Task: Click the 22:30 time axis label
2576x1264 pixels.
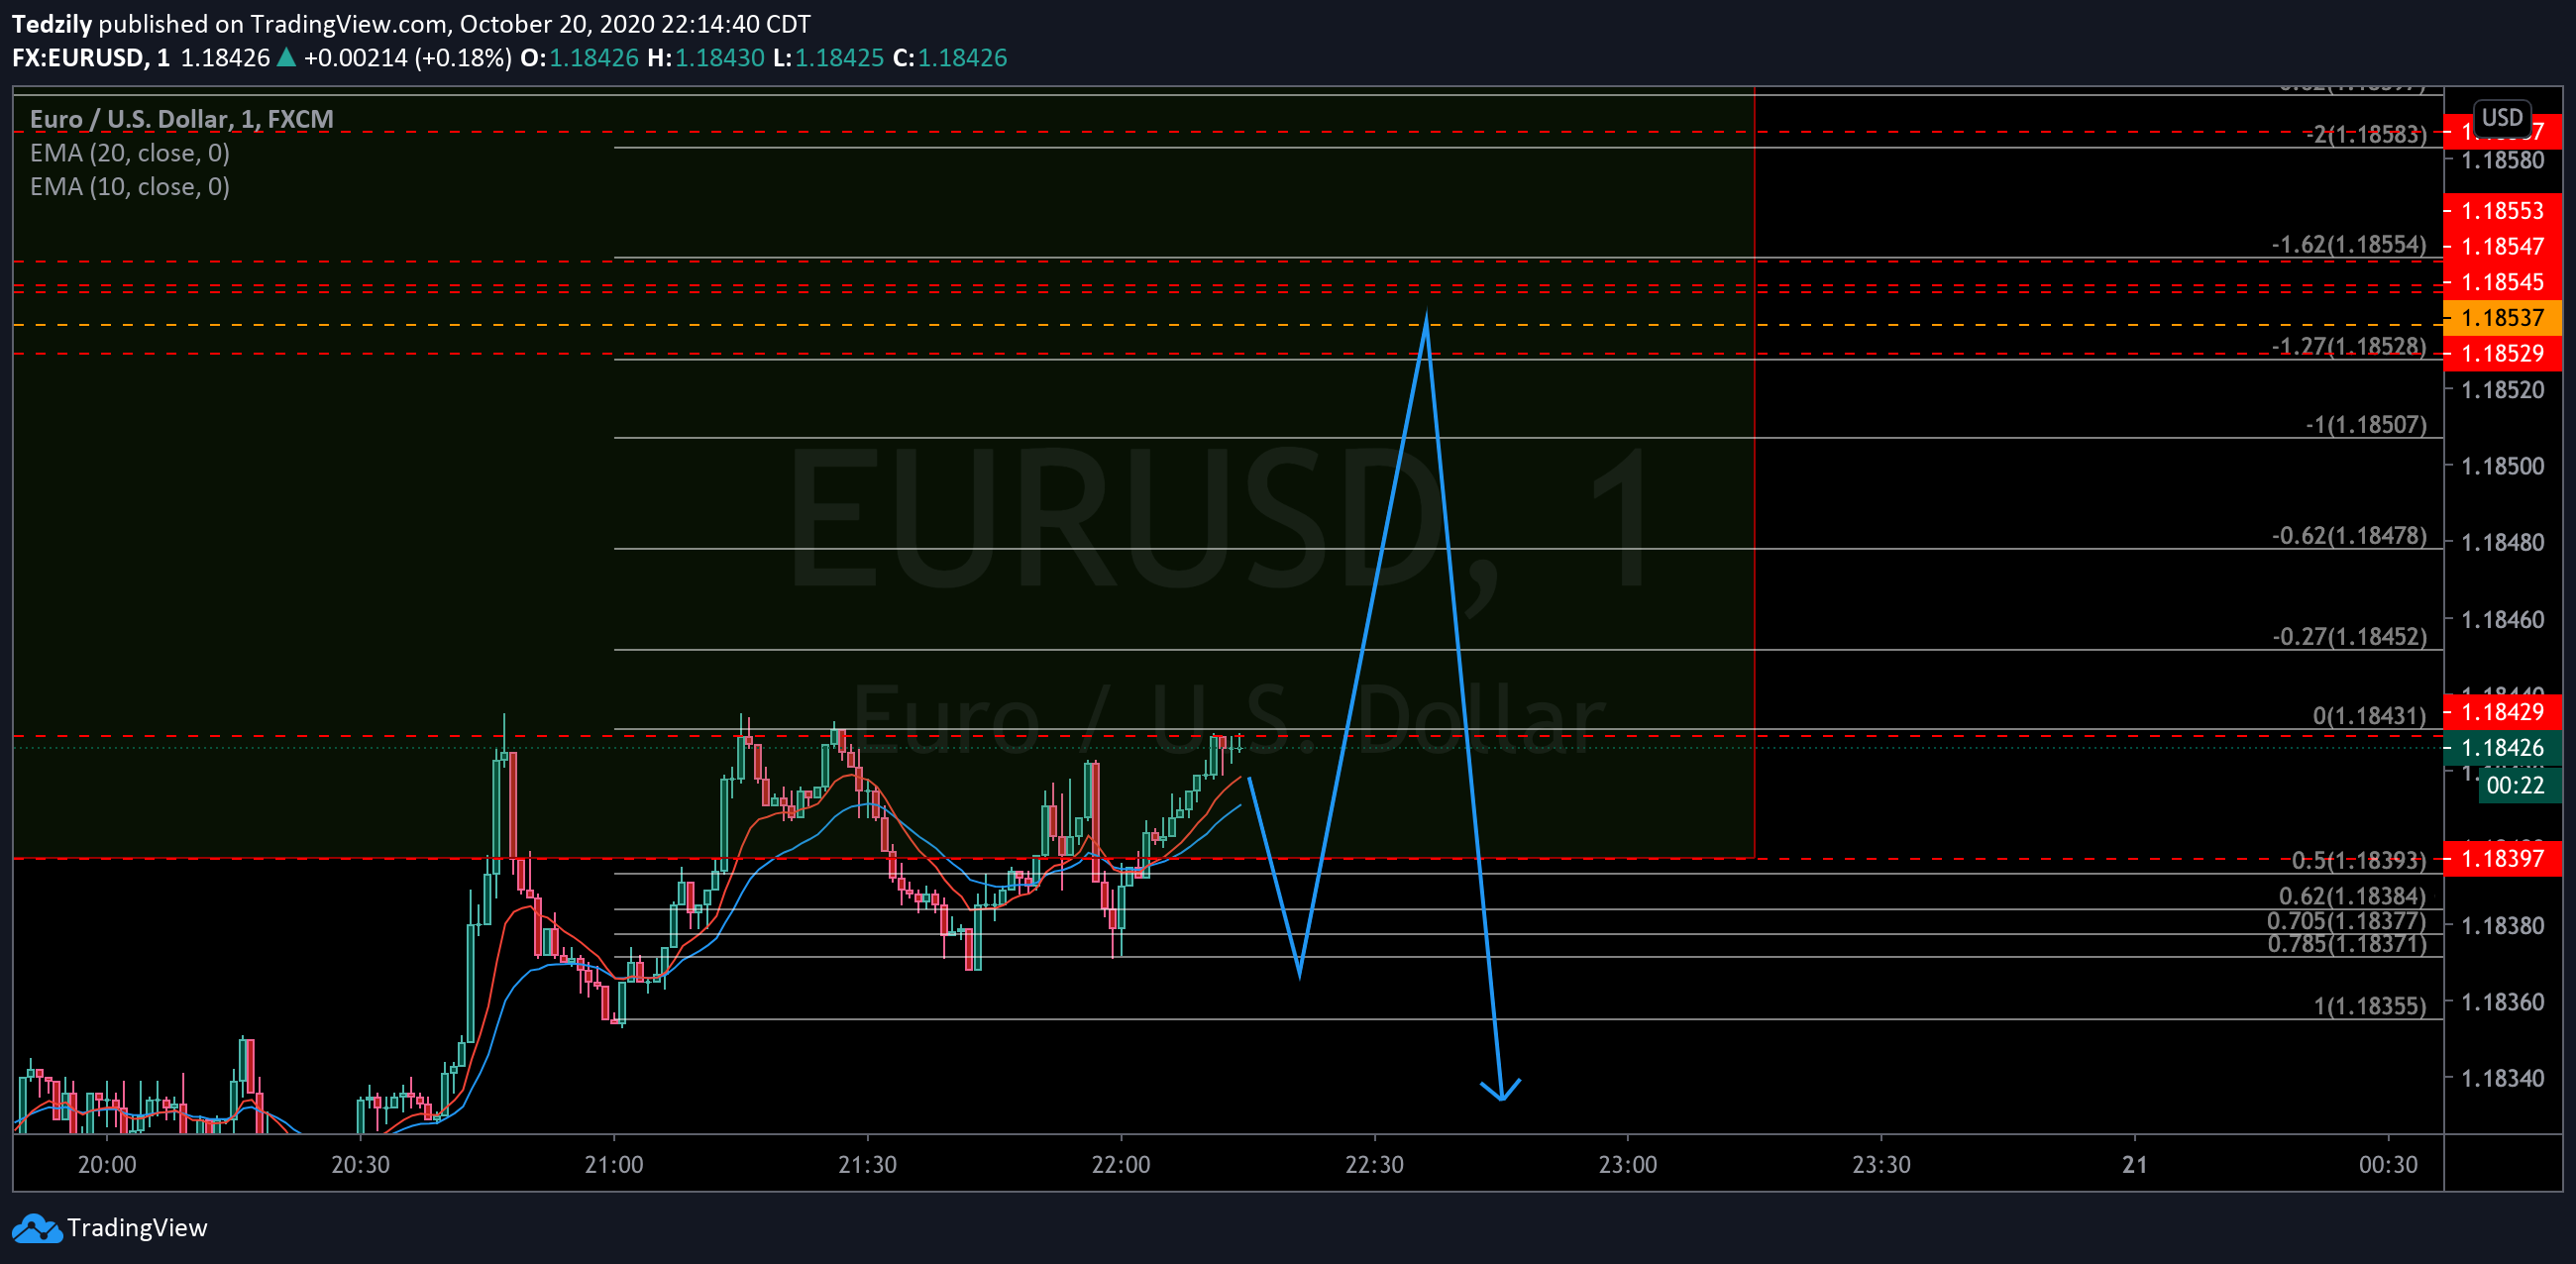Action: 1374,1165
